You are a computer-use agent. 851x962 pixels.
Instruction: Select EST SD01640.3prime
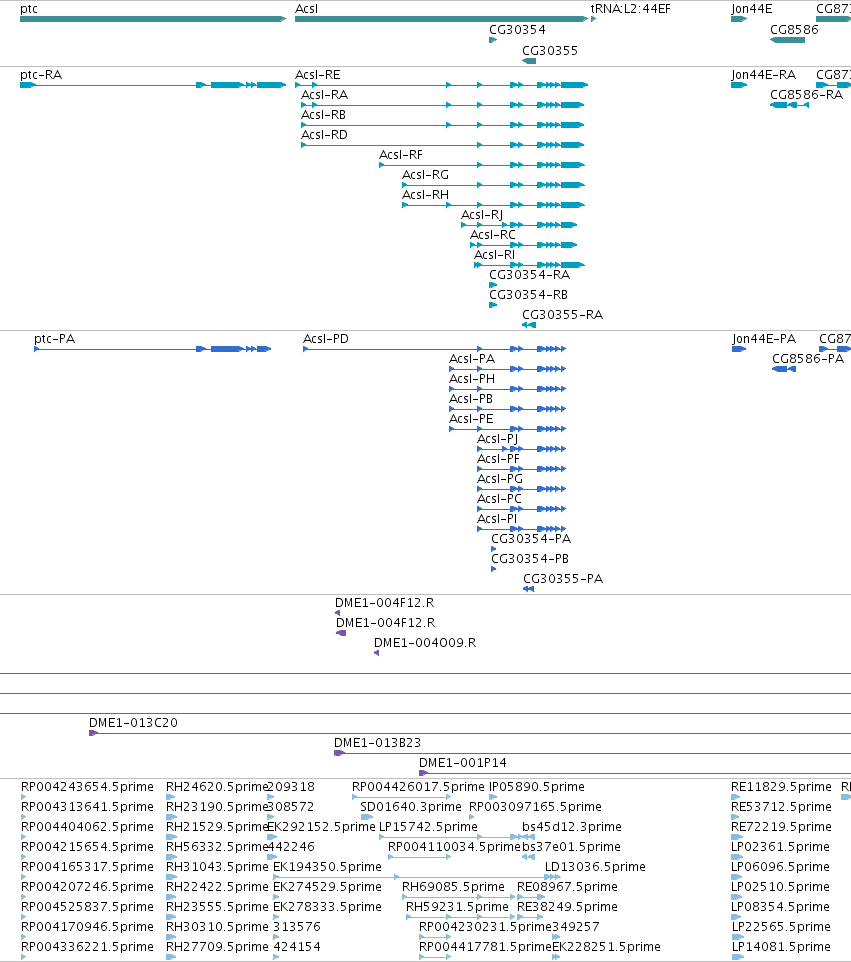point(411,807)
